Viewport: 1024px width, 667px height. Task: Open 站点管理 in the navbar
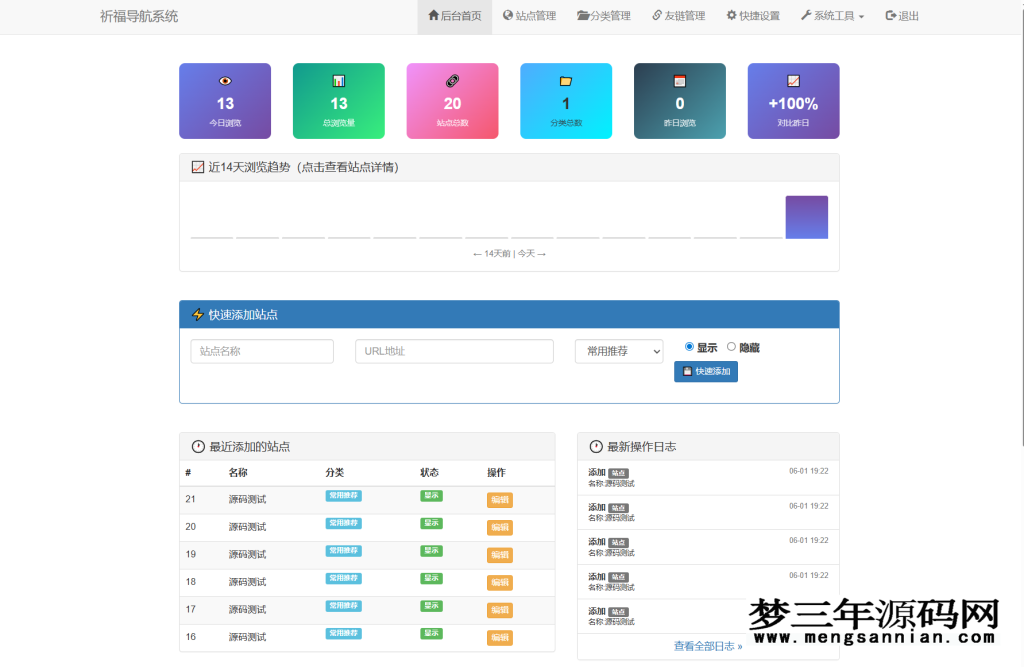coord(529,16)
